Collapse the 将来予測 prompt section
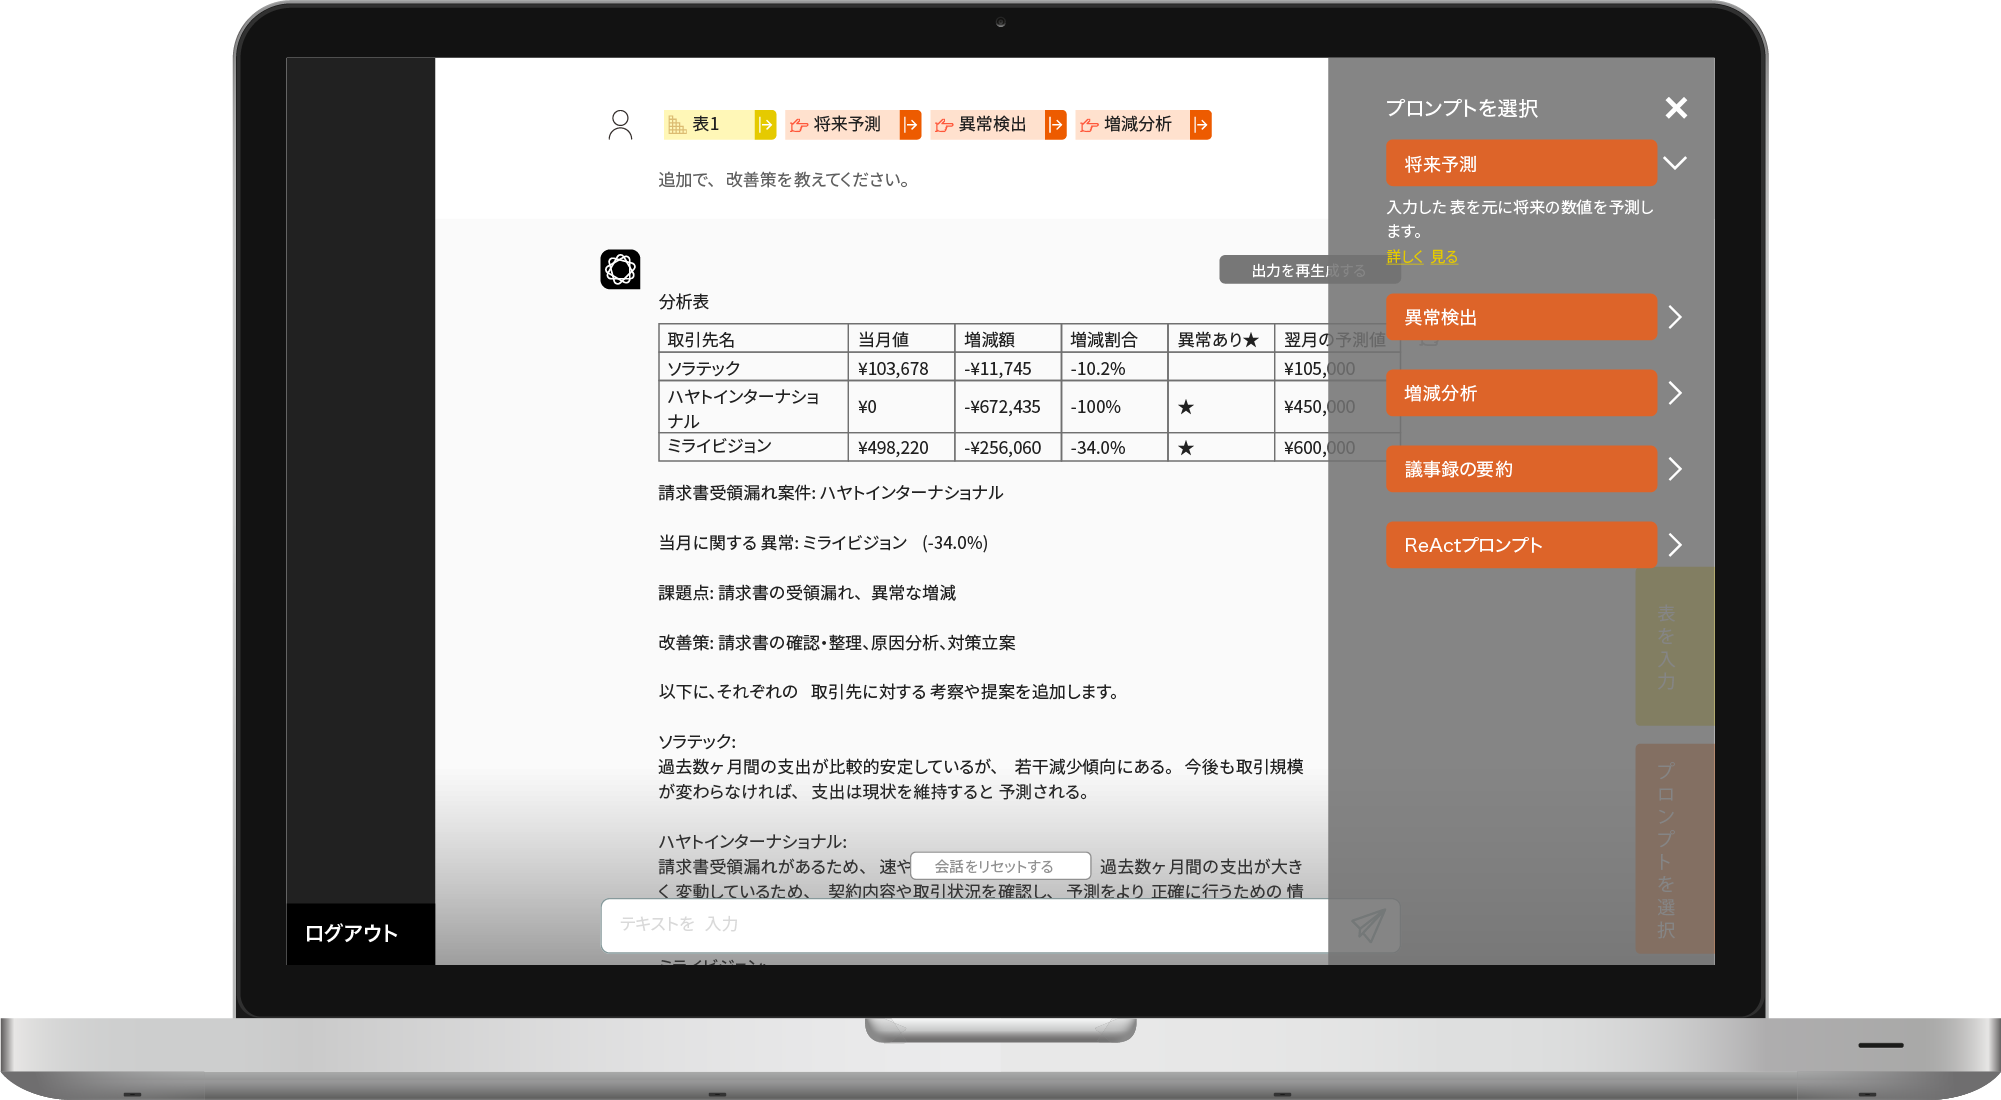Image resolution: width=2001 pixels, height=1100 pixels. click(x=1675, y=163)
